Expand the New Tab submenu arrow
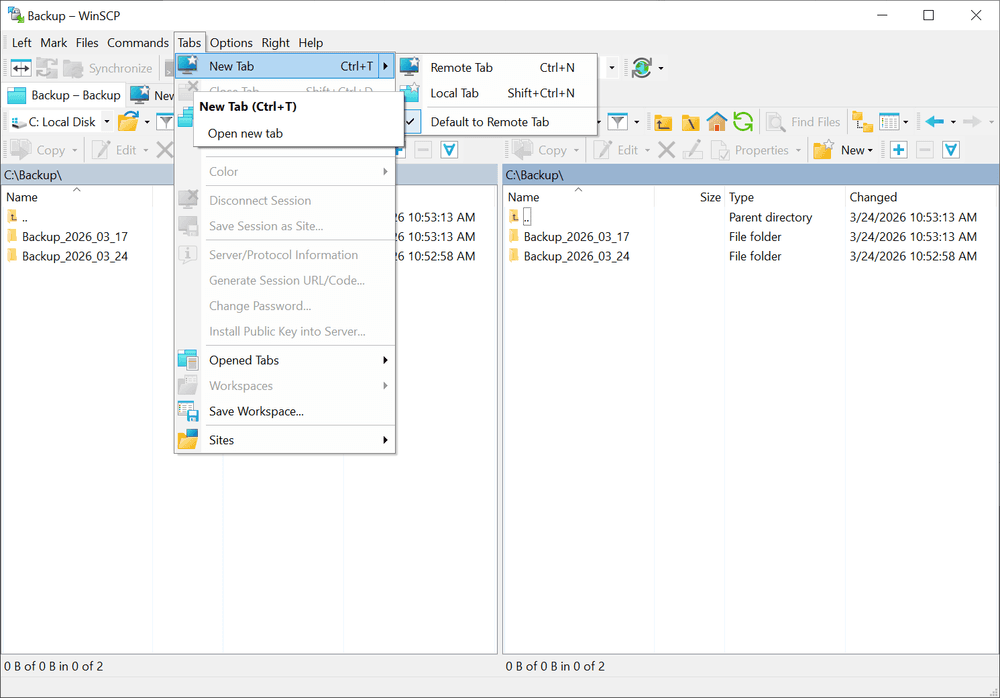Image resolution: width=1000 pixels, height=698 pixels. [385, 66]
